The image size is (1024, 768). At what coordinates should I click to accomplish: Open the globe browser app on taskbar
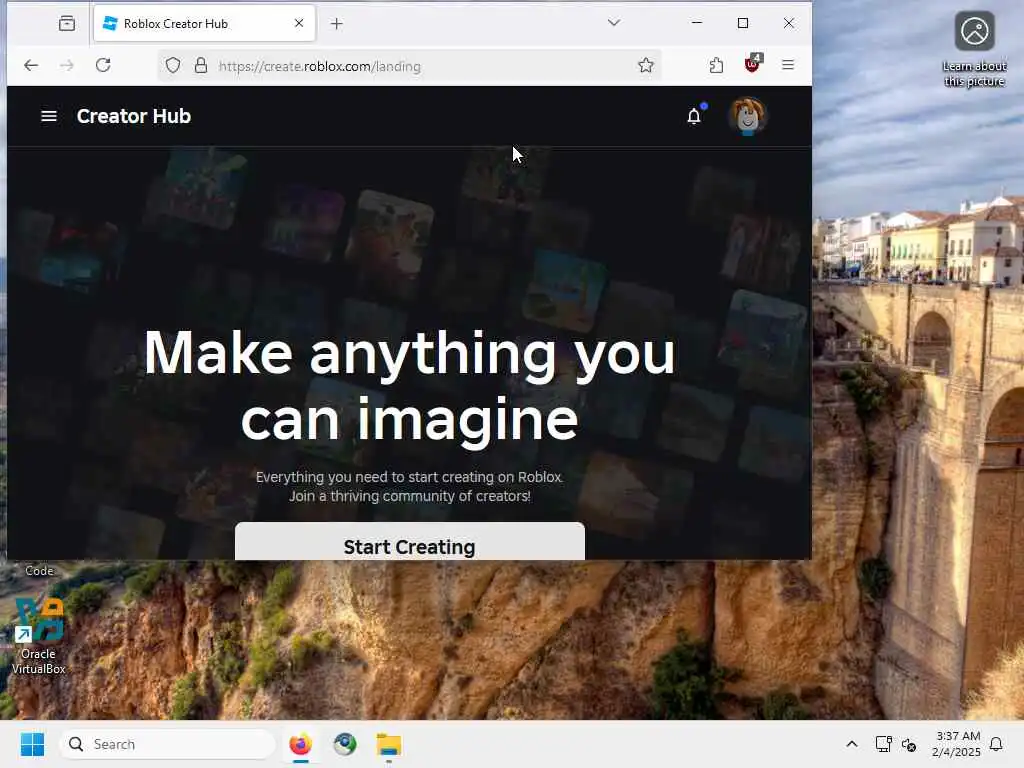point(345,744)
